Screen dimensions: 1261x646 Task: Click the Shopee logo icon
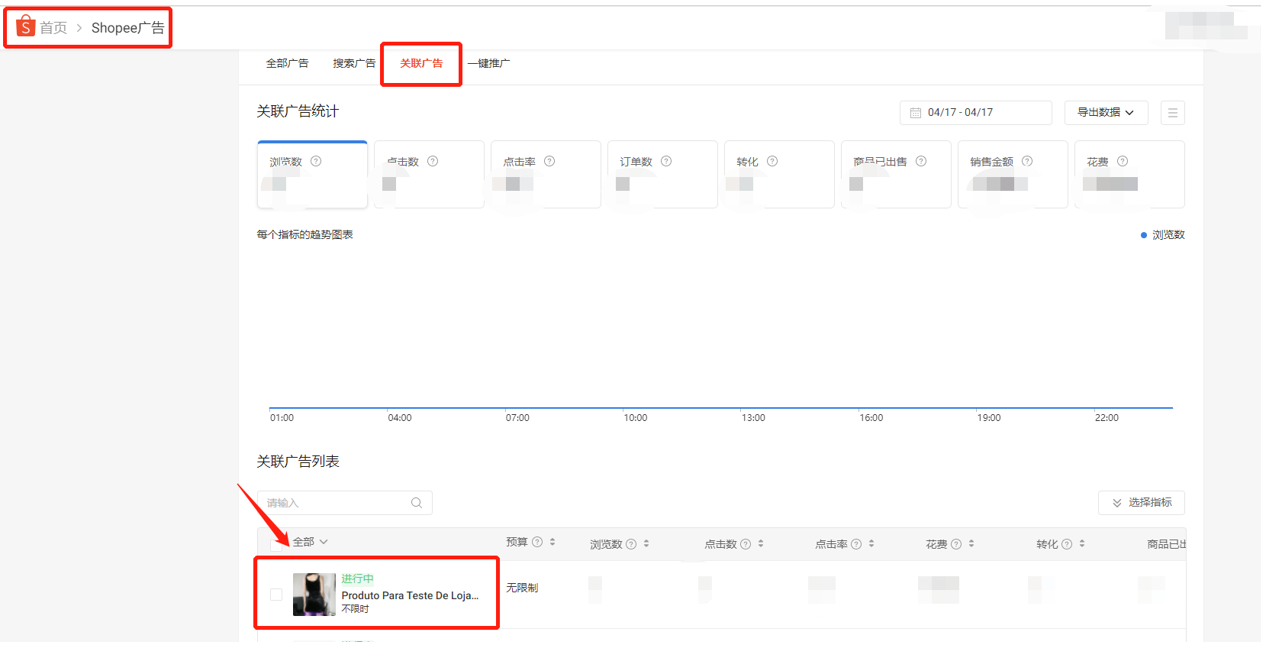(25, 27)
